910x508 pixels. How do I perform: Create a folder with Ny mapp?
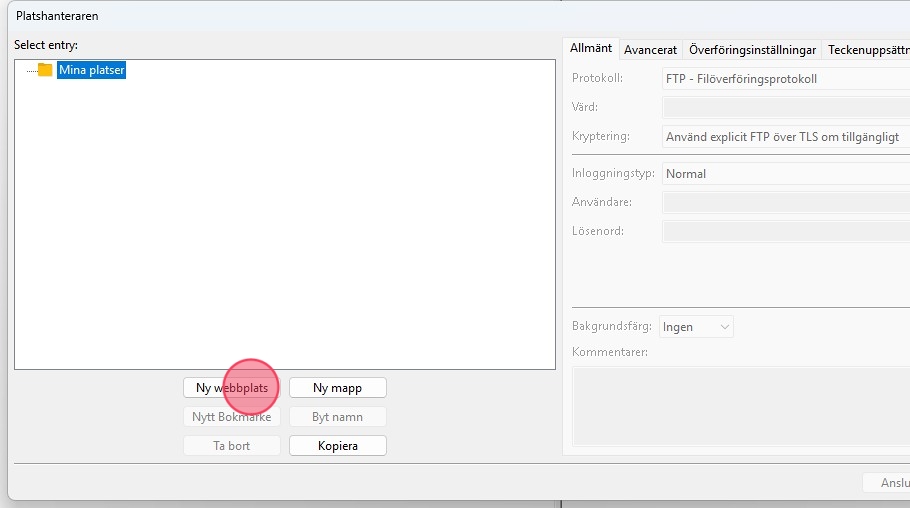pyautogui.click(x=337, y=388)
